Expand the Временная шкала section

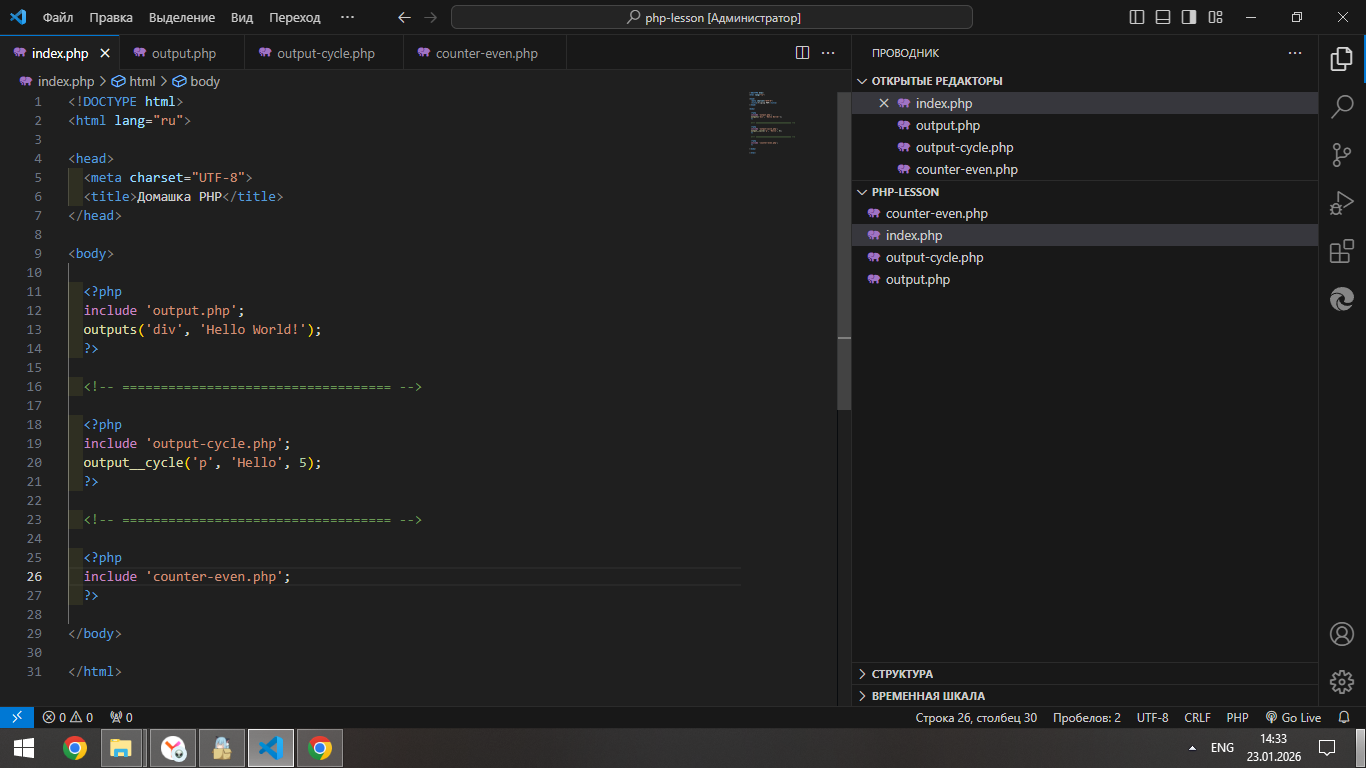[x=927, y=696]
